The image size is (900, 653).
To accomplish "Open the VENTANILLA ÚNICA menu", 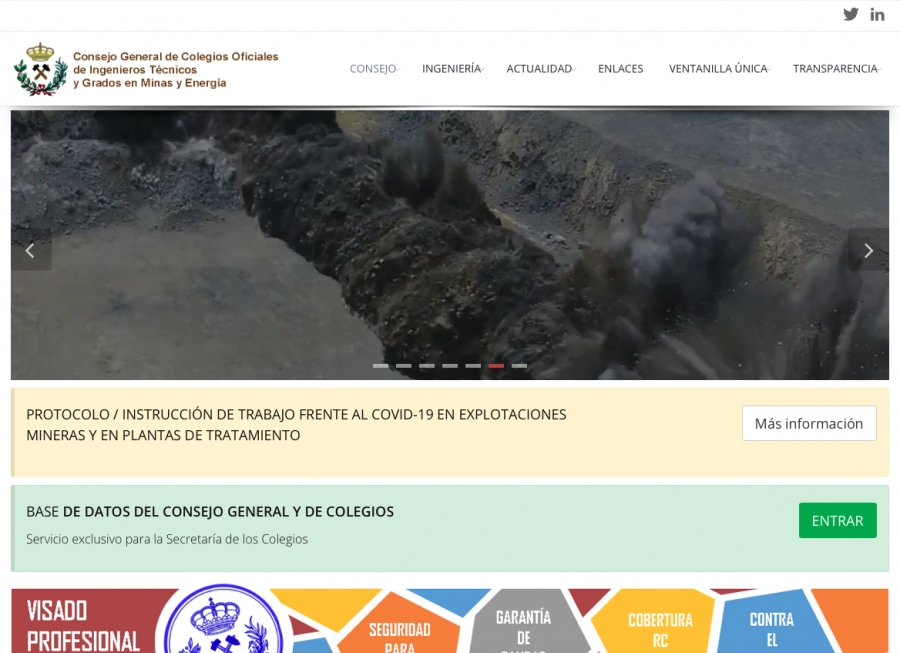I will (x=718, y=69).
